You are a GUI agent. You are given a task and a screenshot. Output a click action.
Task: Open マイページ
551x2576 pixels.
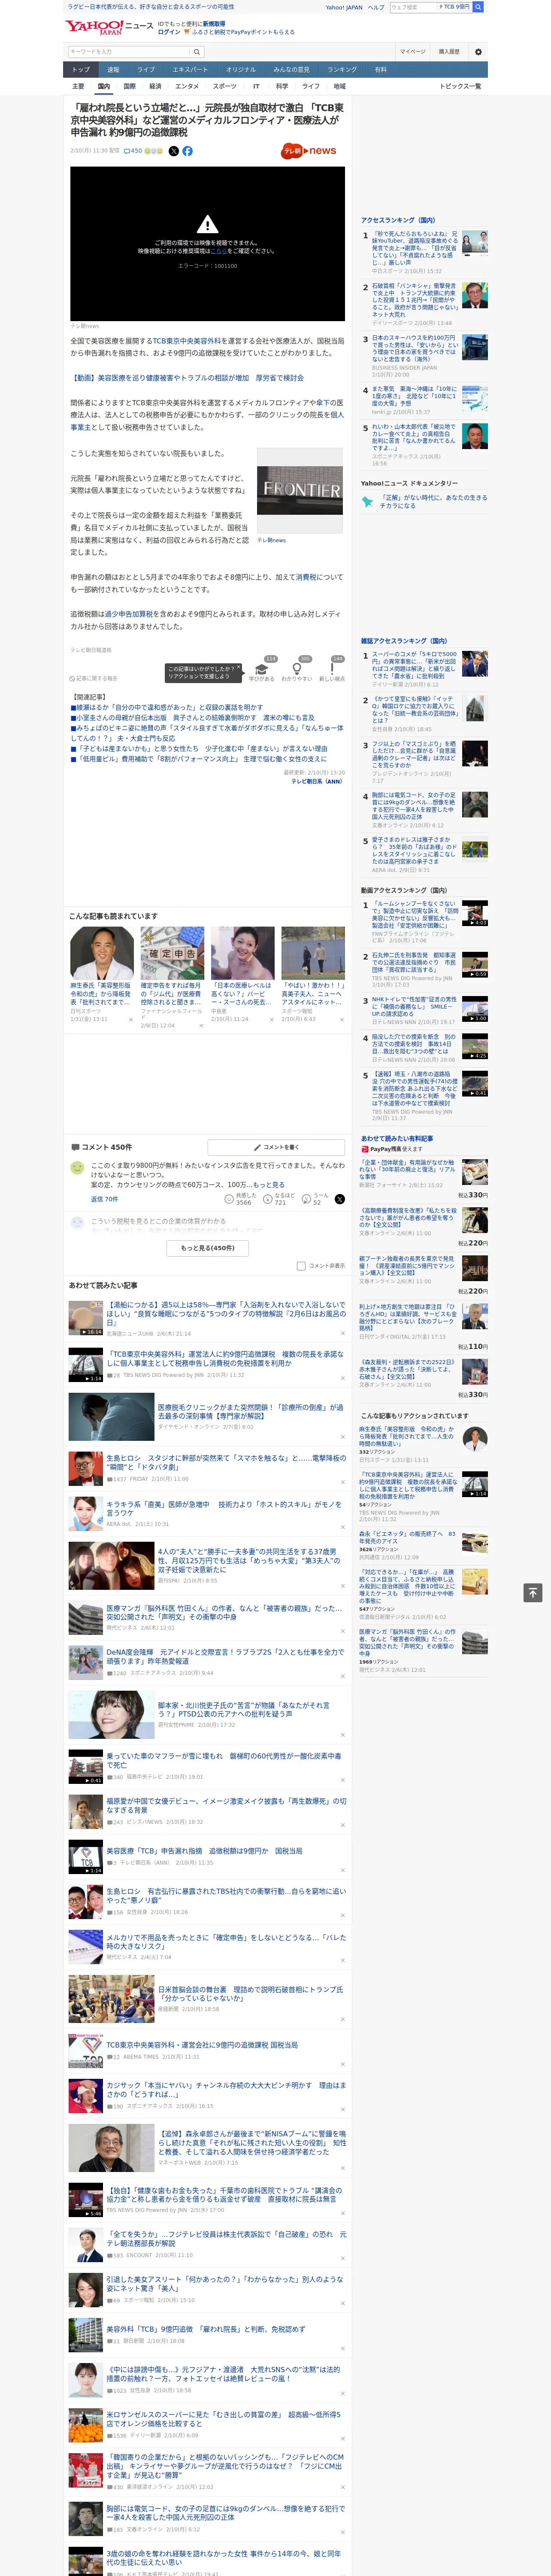pyautogui.click(x=412, y=52)
